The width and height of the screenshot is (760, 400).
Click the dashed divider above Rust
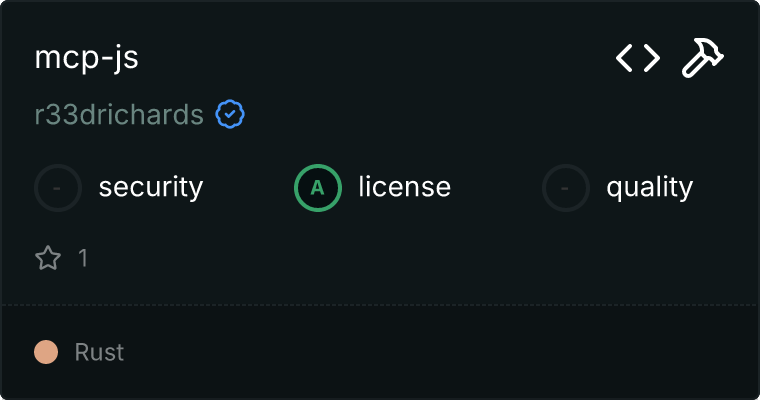[380, 304]
